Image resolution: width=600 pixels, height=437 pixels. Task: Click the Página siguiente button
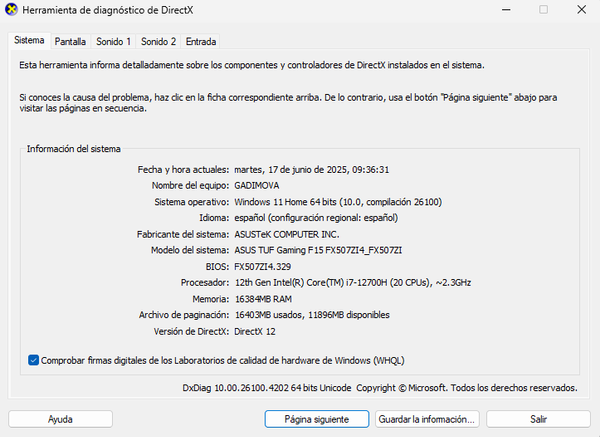click(x=316, y=419)
